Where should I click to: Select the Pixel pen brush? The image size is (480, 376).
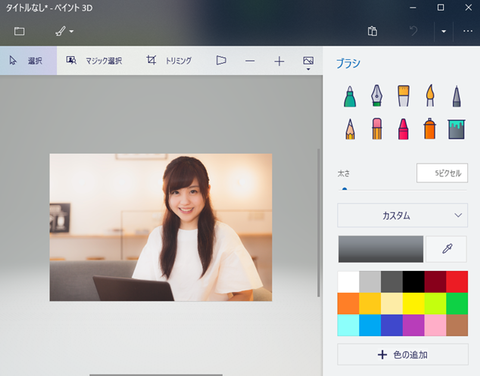(x=457, y=96)
